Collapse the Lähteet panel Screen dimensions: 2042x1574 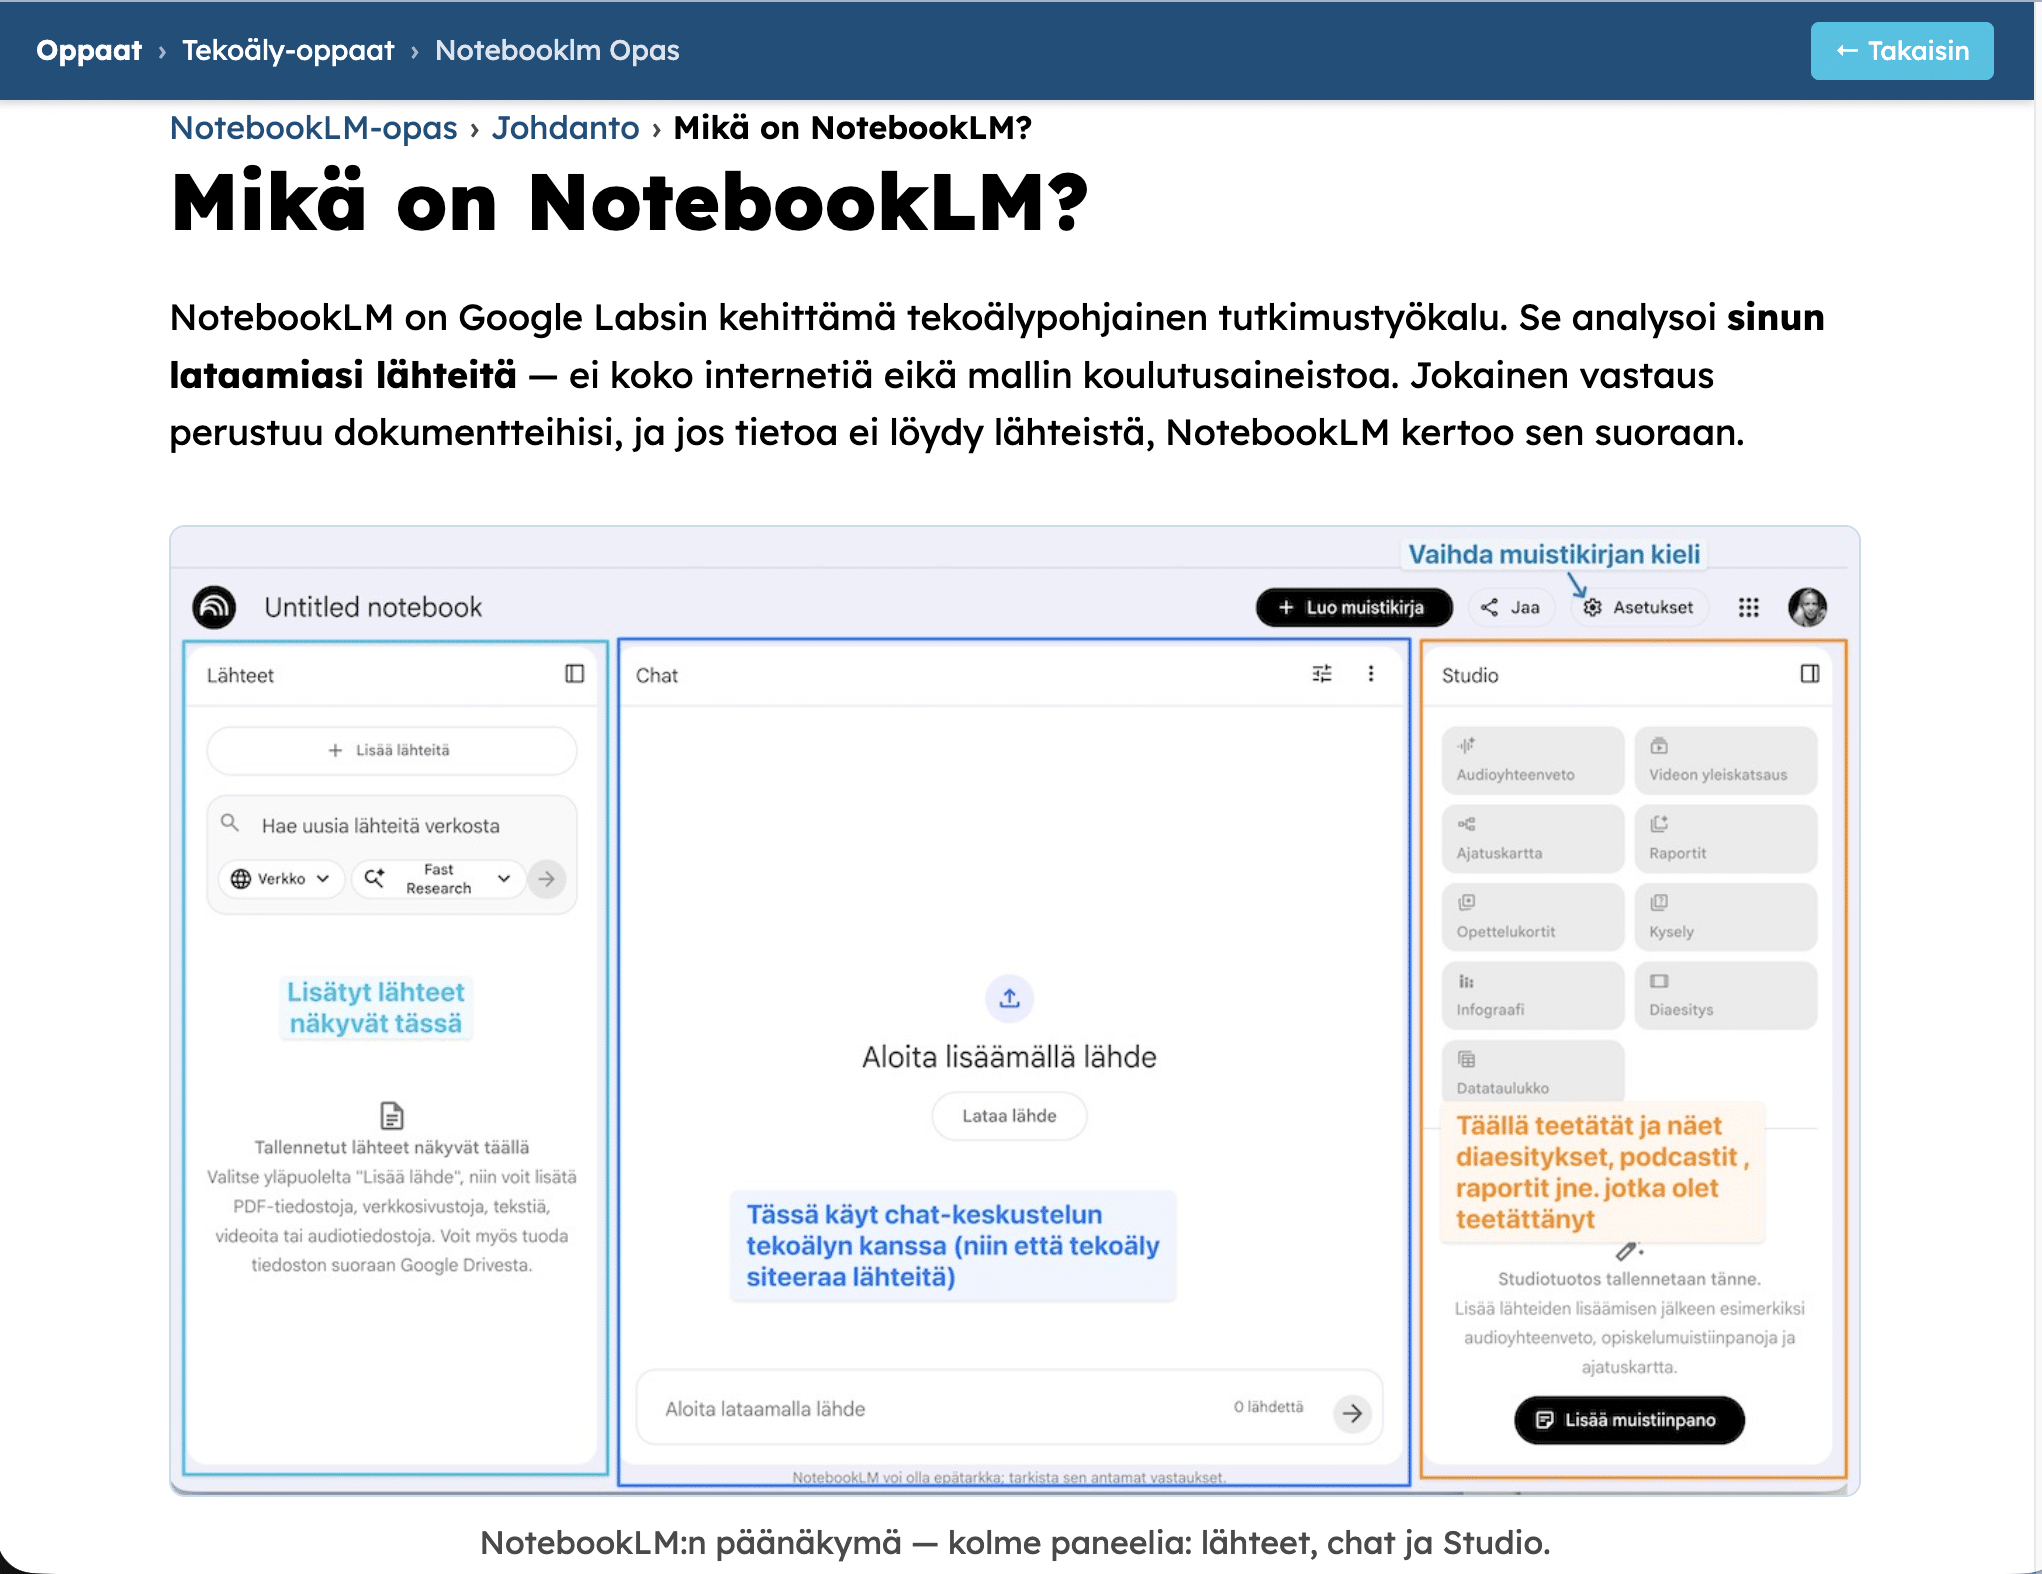(x=574, y=674)
